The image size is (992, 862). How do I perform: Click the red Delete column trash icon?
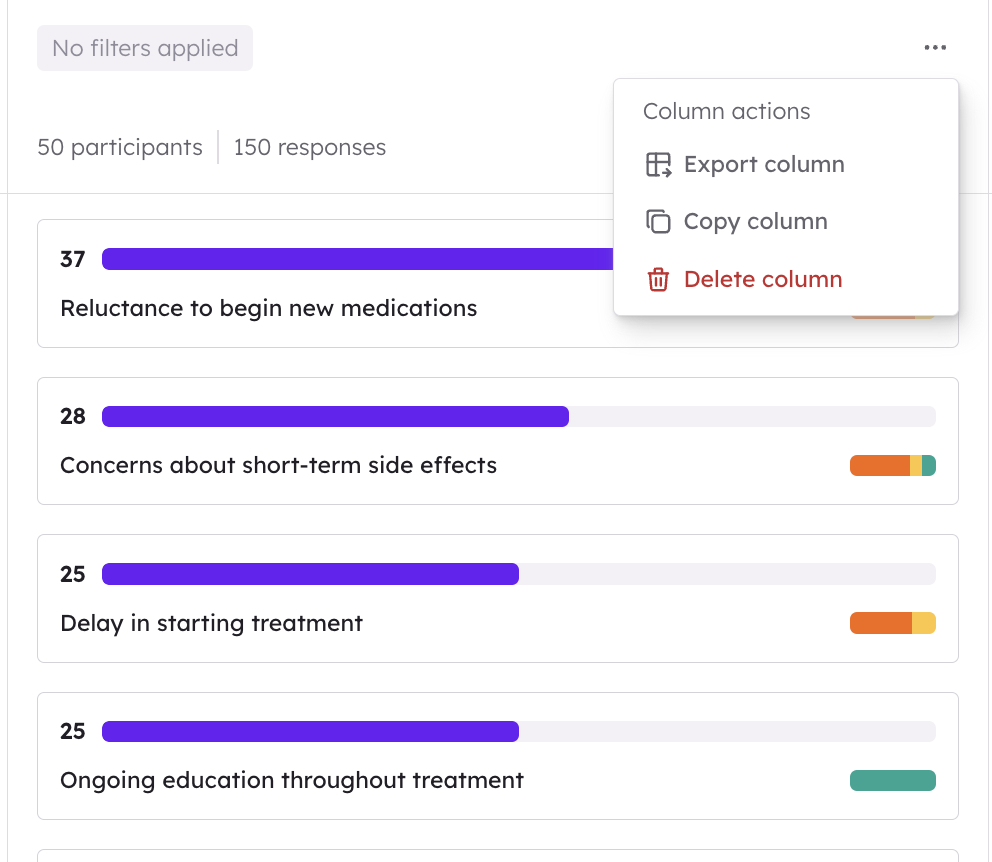[x=658, y=280]
